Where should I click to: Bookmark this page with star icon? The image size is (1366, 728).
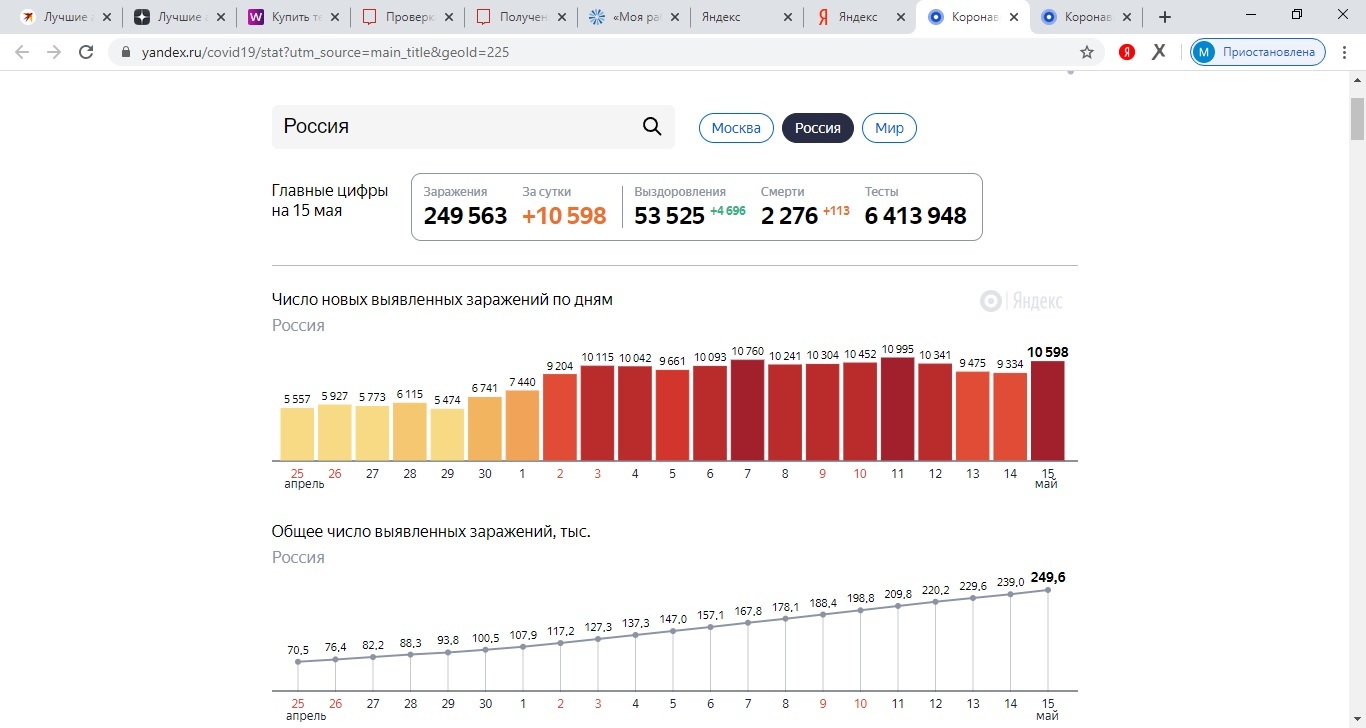[x=1087, y=52]
